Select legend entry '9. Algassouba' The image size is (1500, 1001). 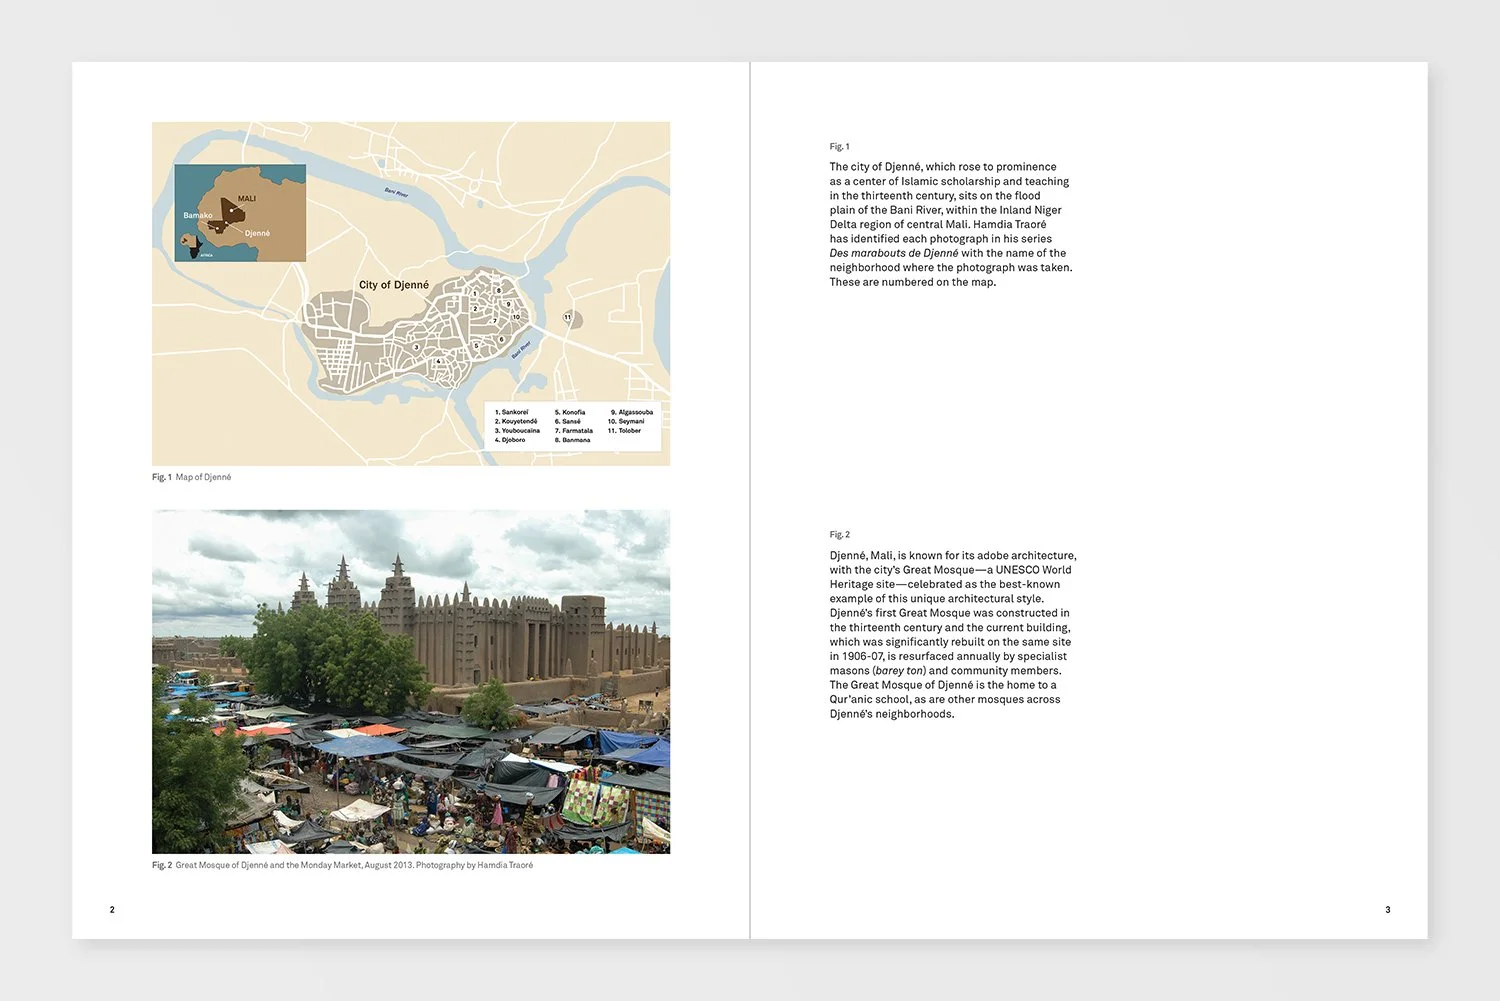pyautogui.click(x=632, y=412)
